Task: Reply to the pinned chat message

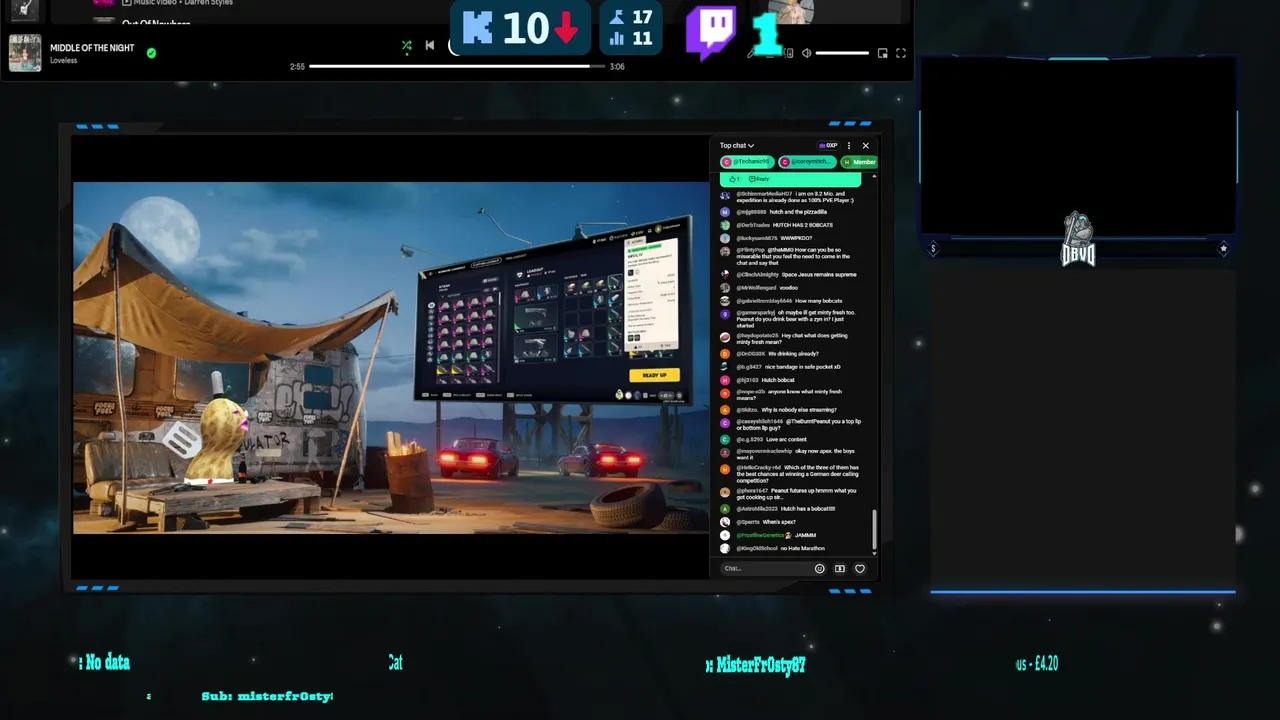Action: pos(759,179)
